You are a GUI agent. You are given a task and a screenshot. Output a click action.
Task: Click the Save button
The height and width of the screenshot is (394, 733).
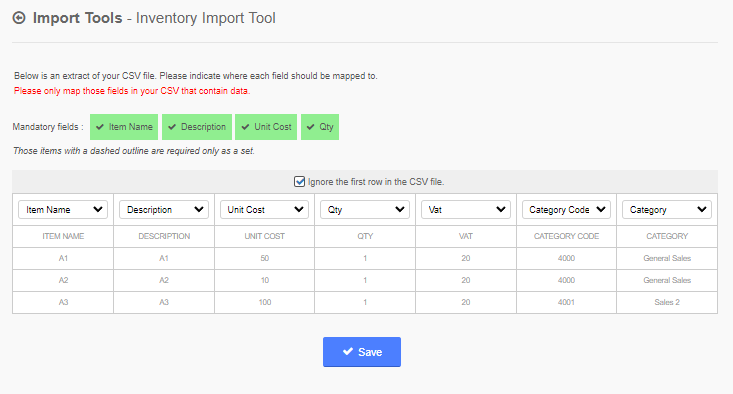point(362,352)
